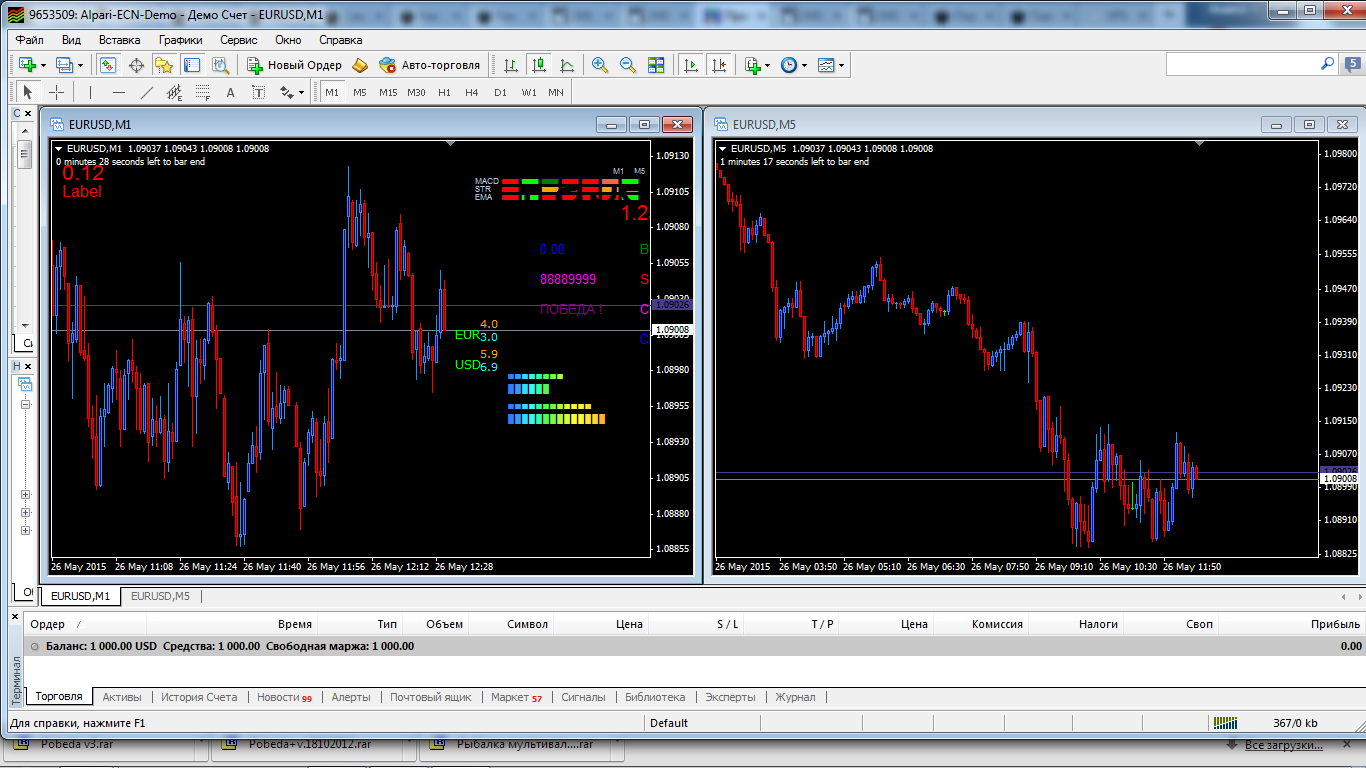Switch timeframe to M30
Image resolution: width=1366 pixels, height=768 pixels.
(x=416, y=92)
